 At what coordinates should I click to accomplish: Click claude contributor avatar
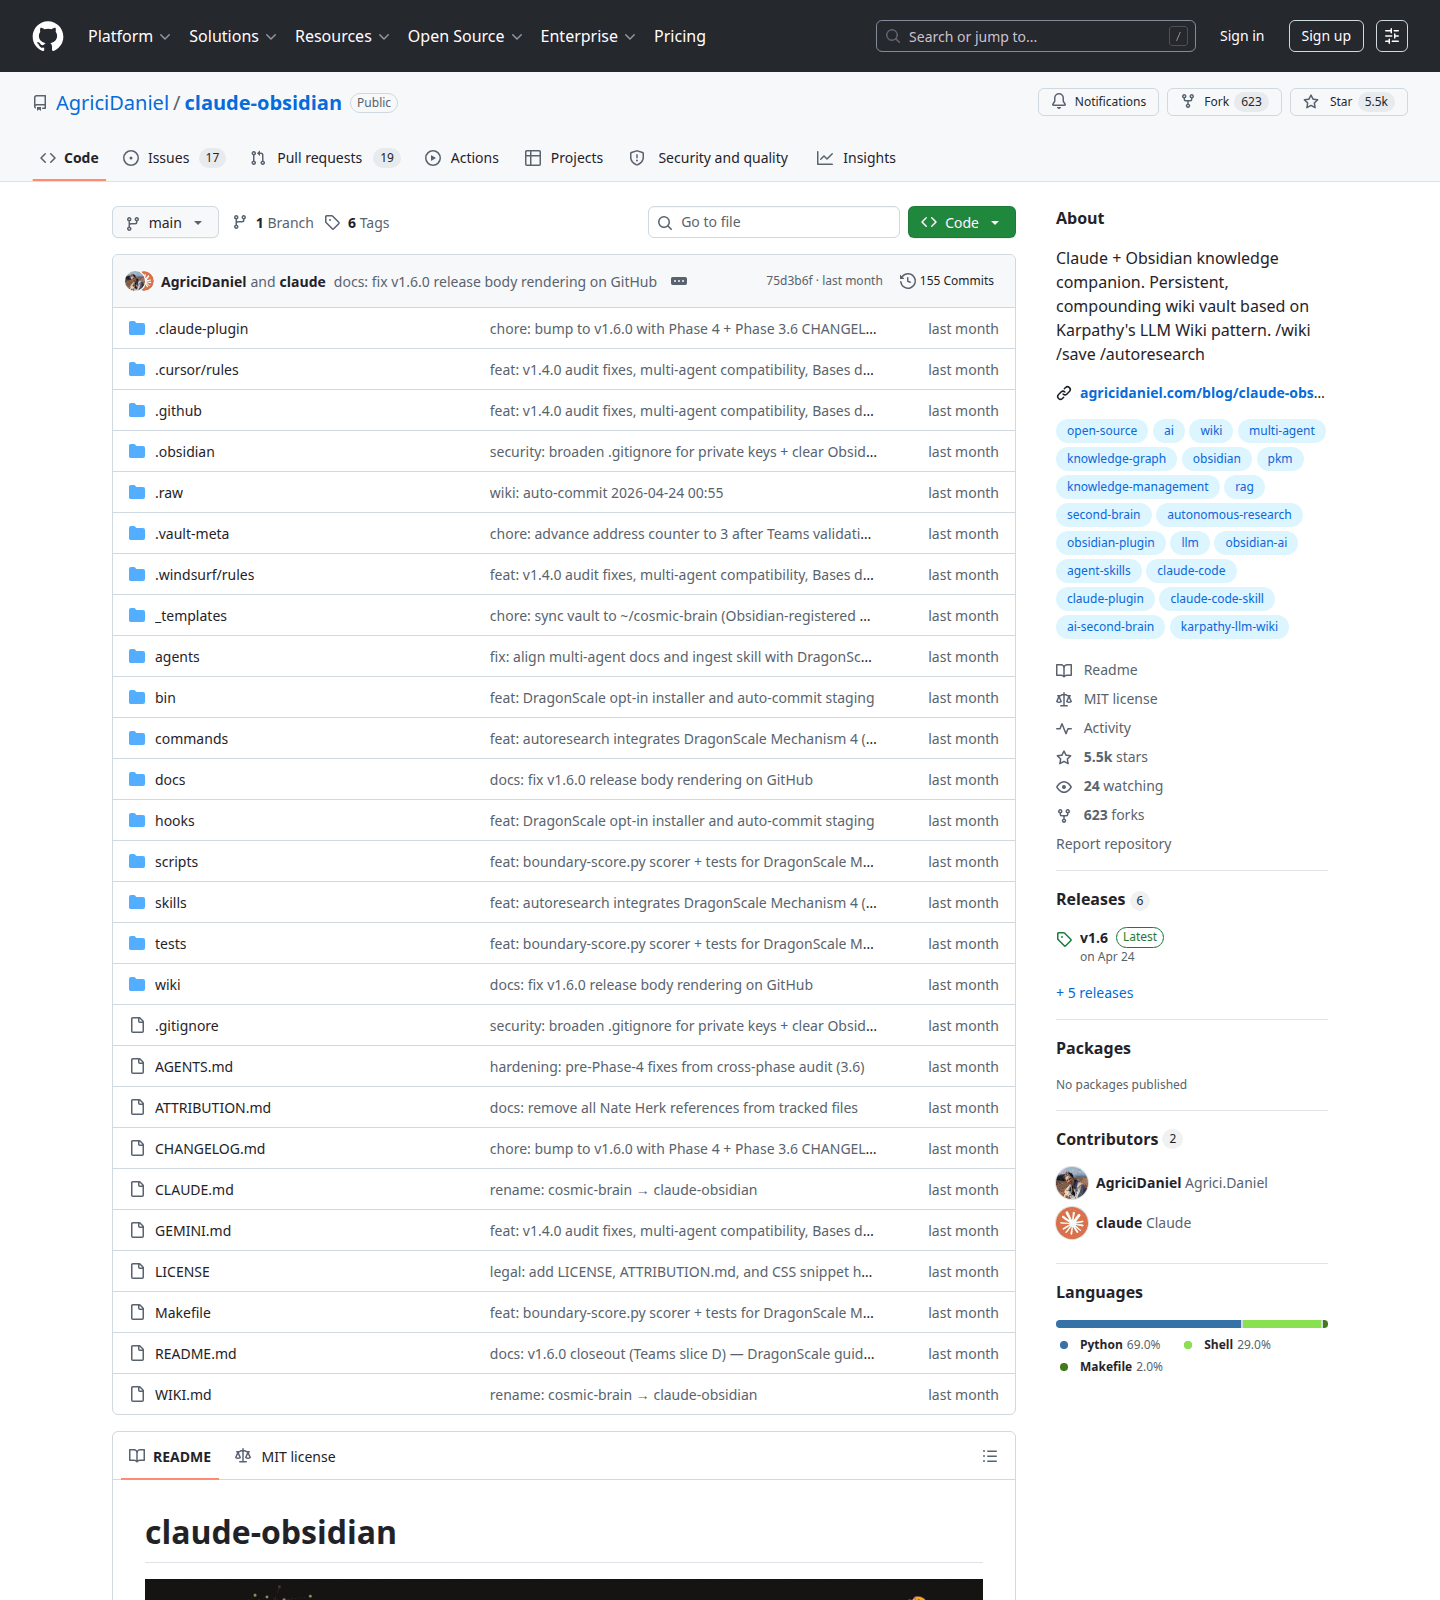[1072, 1223]
